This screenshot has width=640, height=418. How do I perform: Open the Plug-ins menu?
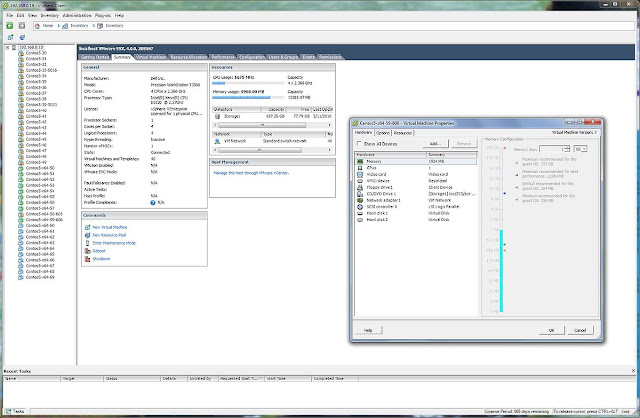[x=103, y=16]
